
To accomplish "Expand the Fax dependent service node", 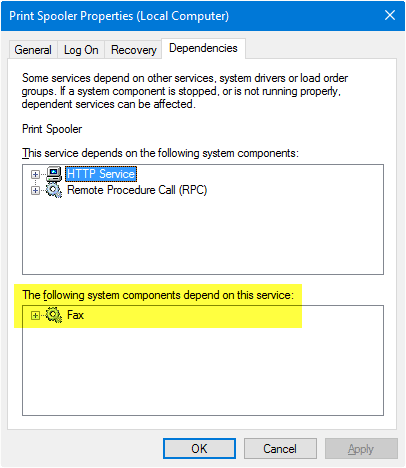I will [x=35, y=315].
